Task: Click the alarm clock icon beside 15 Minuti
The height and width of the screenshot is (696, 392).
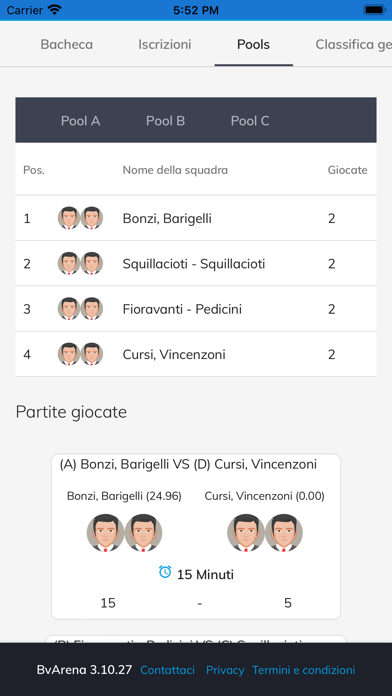Action: coord(165,572)
